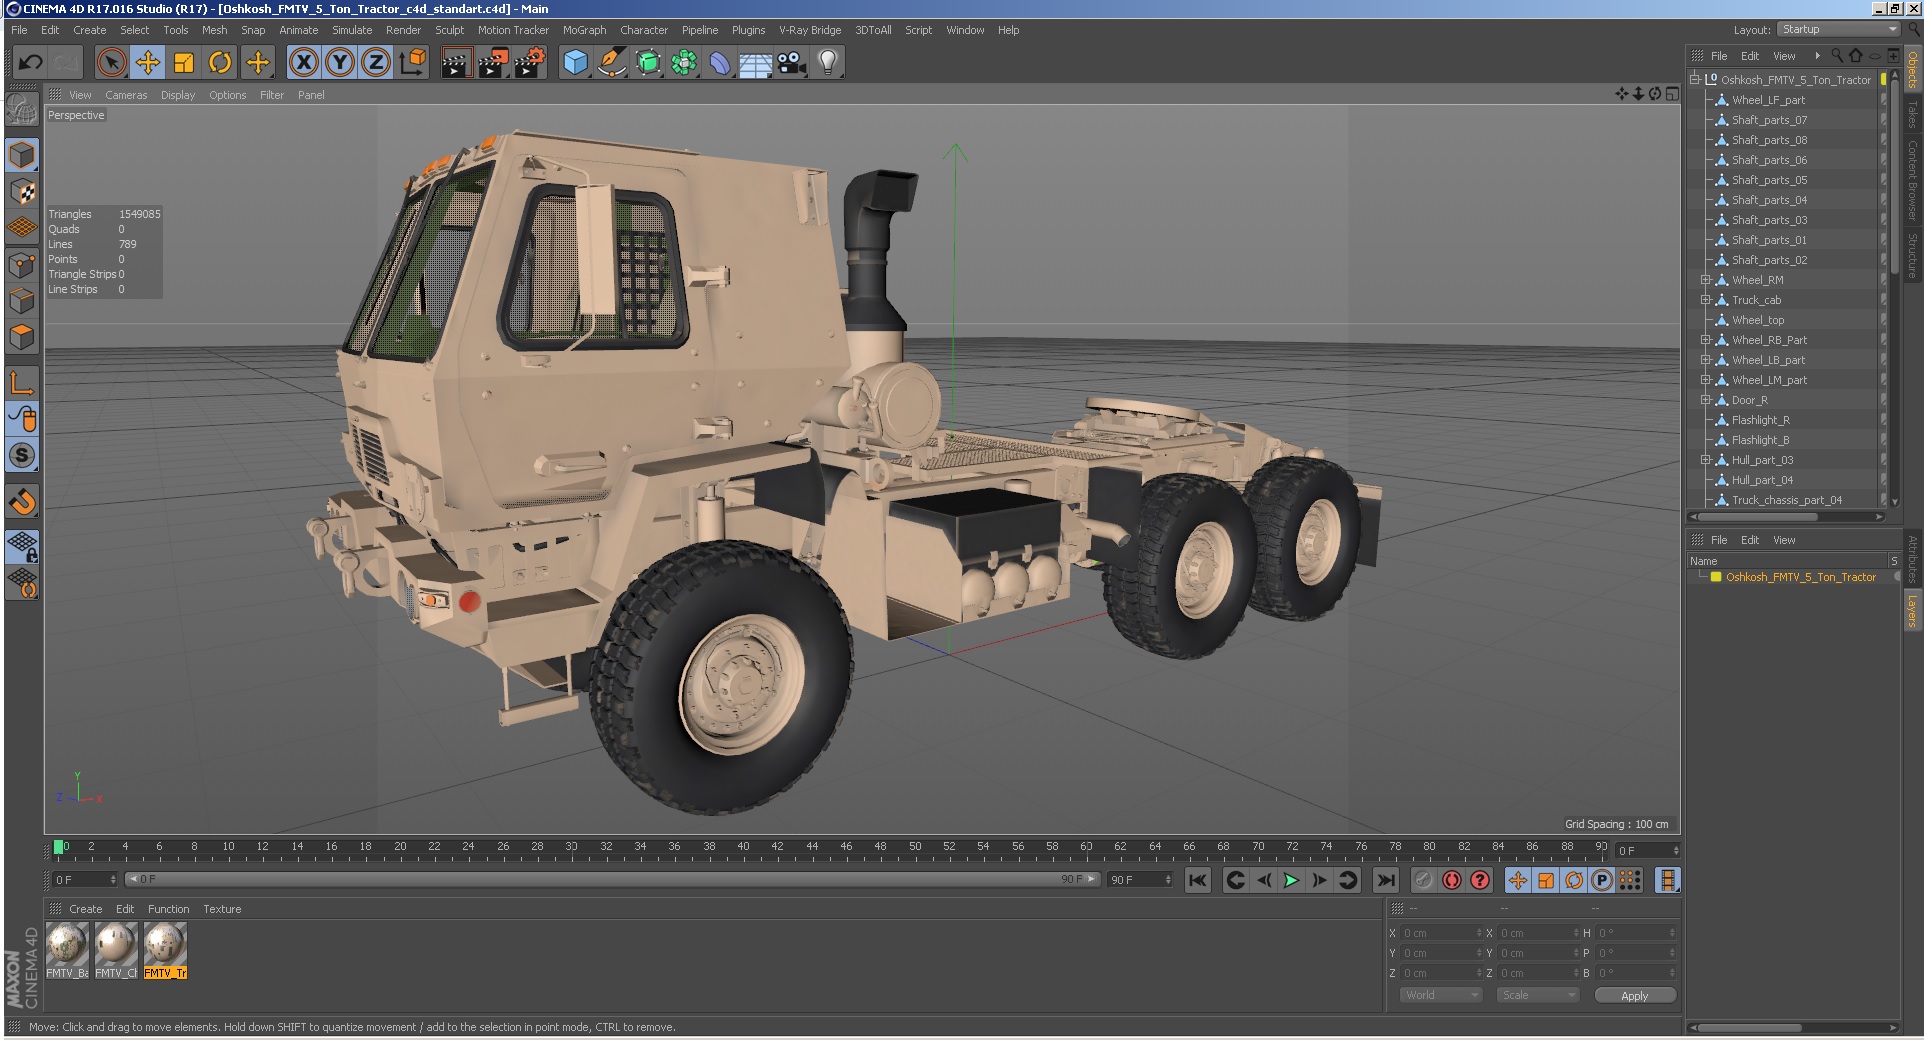Toggle Autokeying button

click(1452, 880)
